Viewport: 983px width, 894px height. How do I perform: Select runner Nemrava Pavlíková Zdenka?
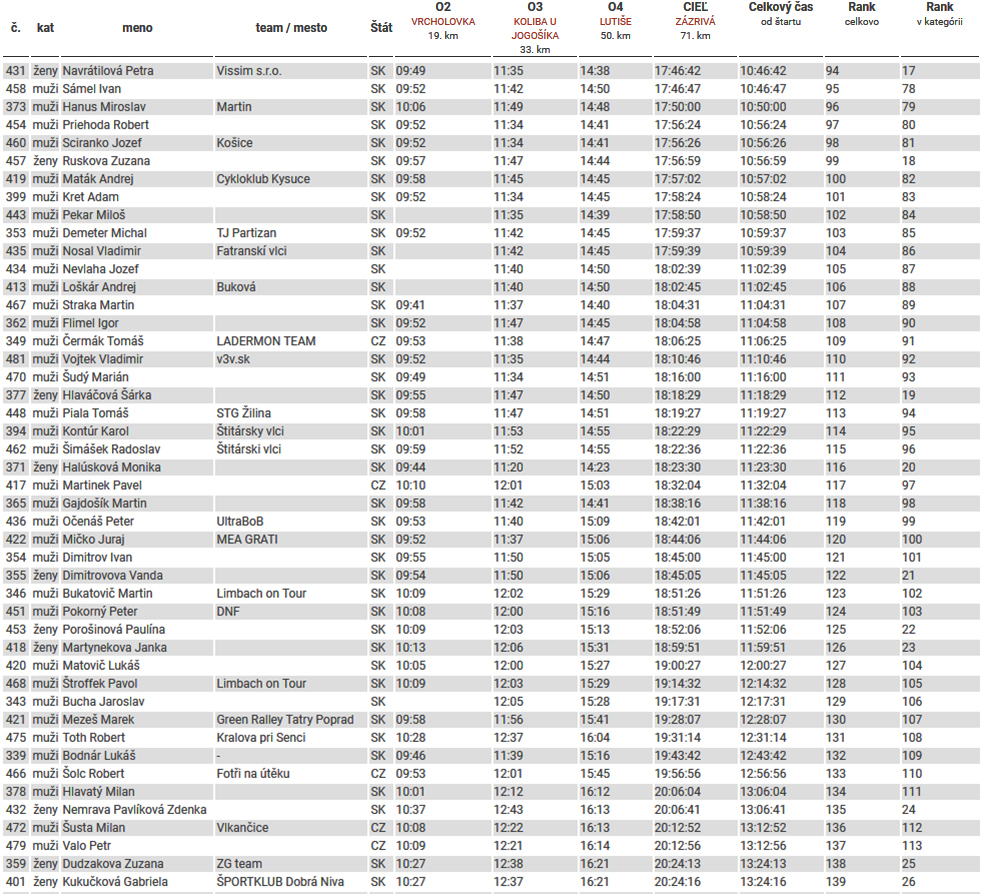(x=134, y=810)
